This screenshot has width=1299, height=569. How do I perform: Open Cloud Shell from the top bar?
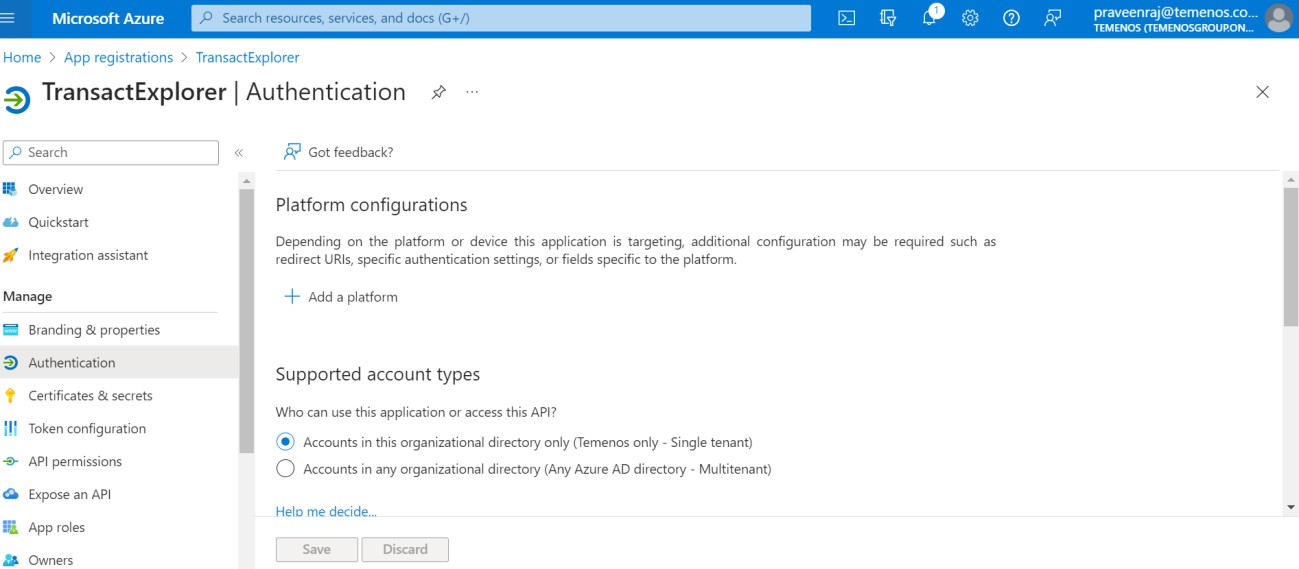[x=846, y=18]
